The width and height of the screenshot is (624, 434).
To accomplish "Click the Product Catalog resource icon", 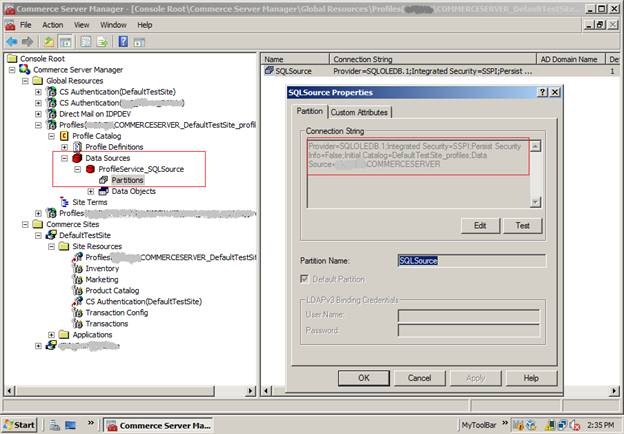I will click(77, 290).
